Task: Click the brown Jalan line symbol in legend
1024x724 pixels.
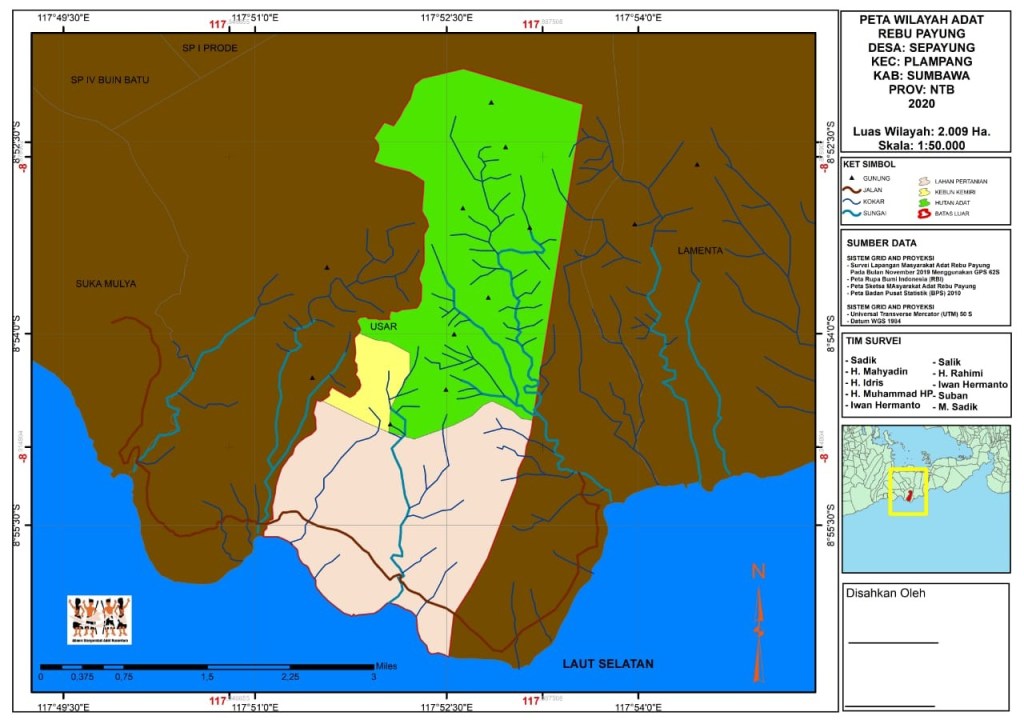Action: pyautogui.click(x=853, y=189)
